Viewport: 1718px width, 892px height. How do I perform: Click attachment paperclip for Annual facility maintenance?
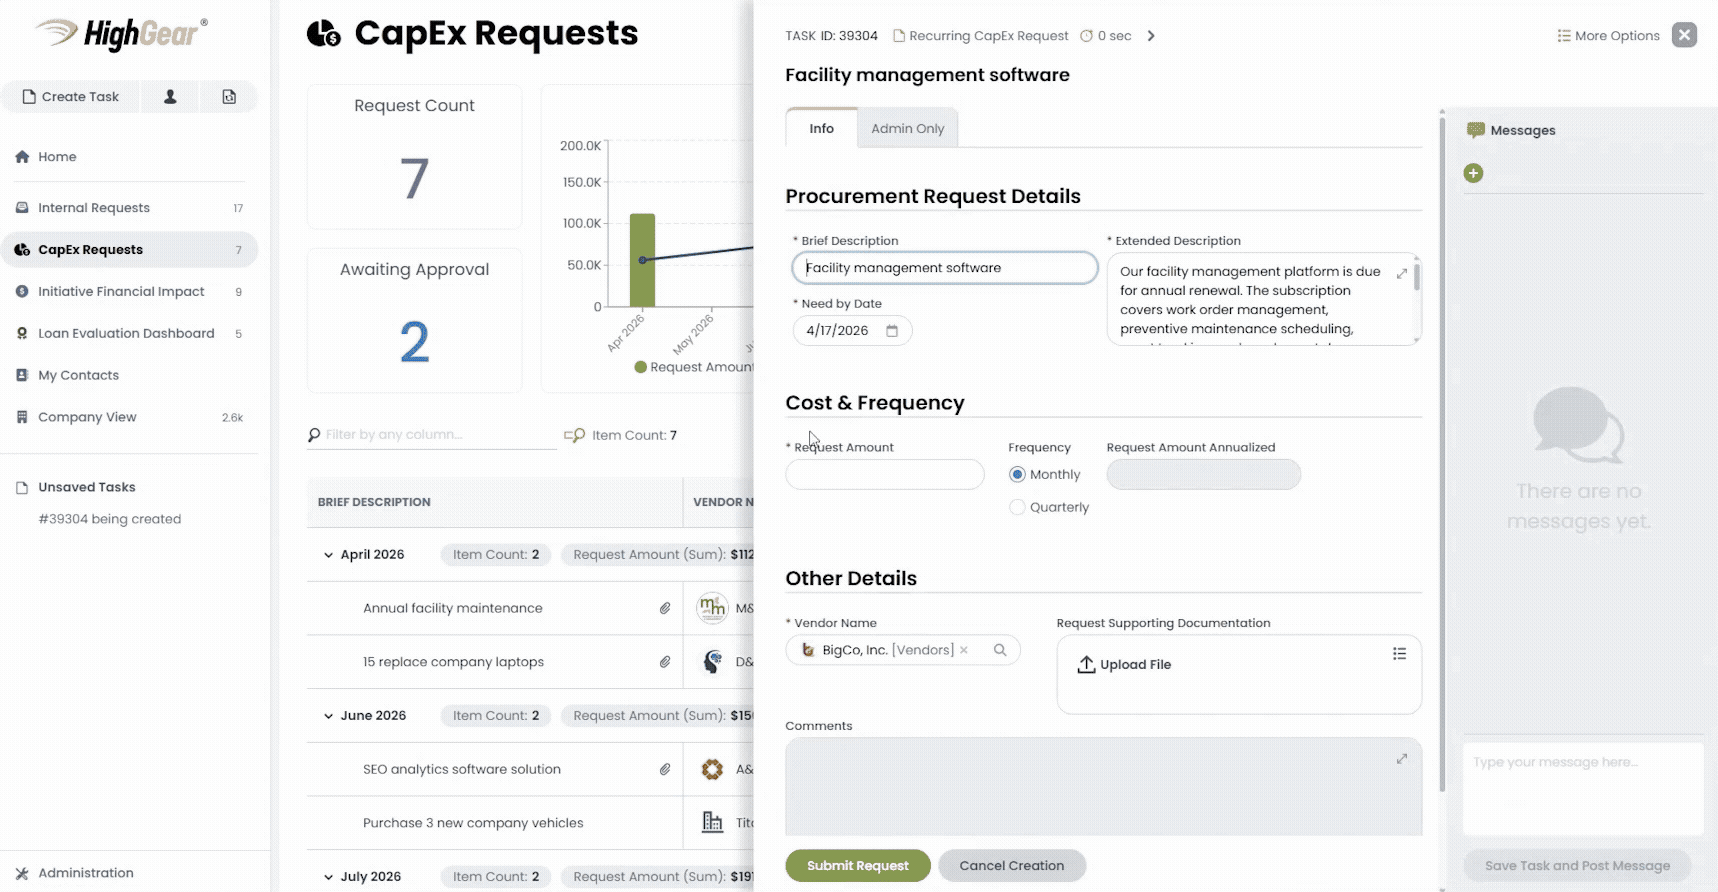click(665, 608)
